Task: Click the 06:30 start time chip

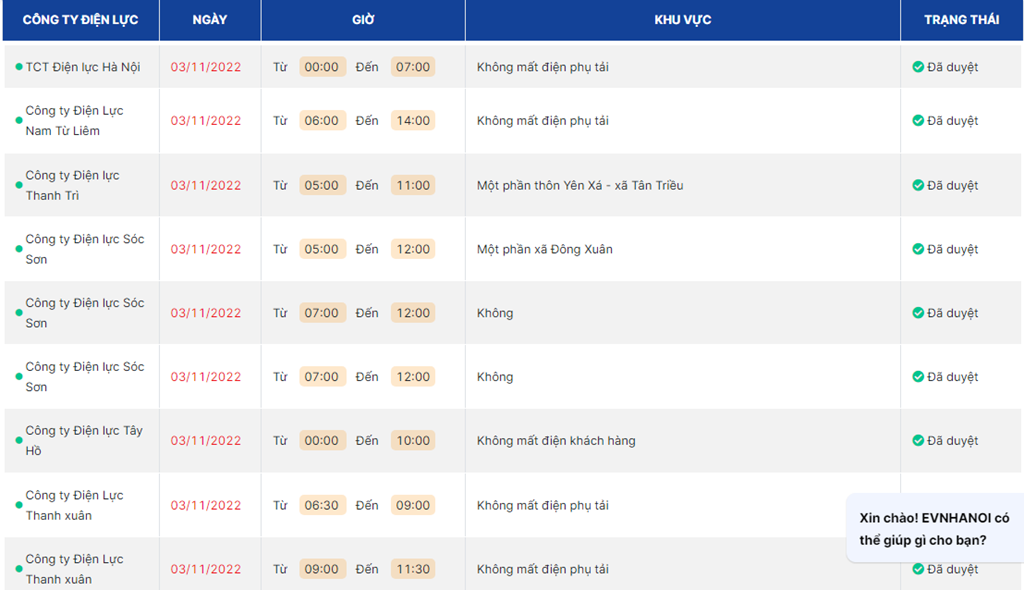Action: (x=322, y=505)
